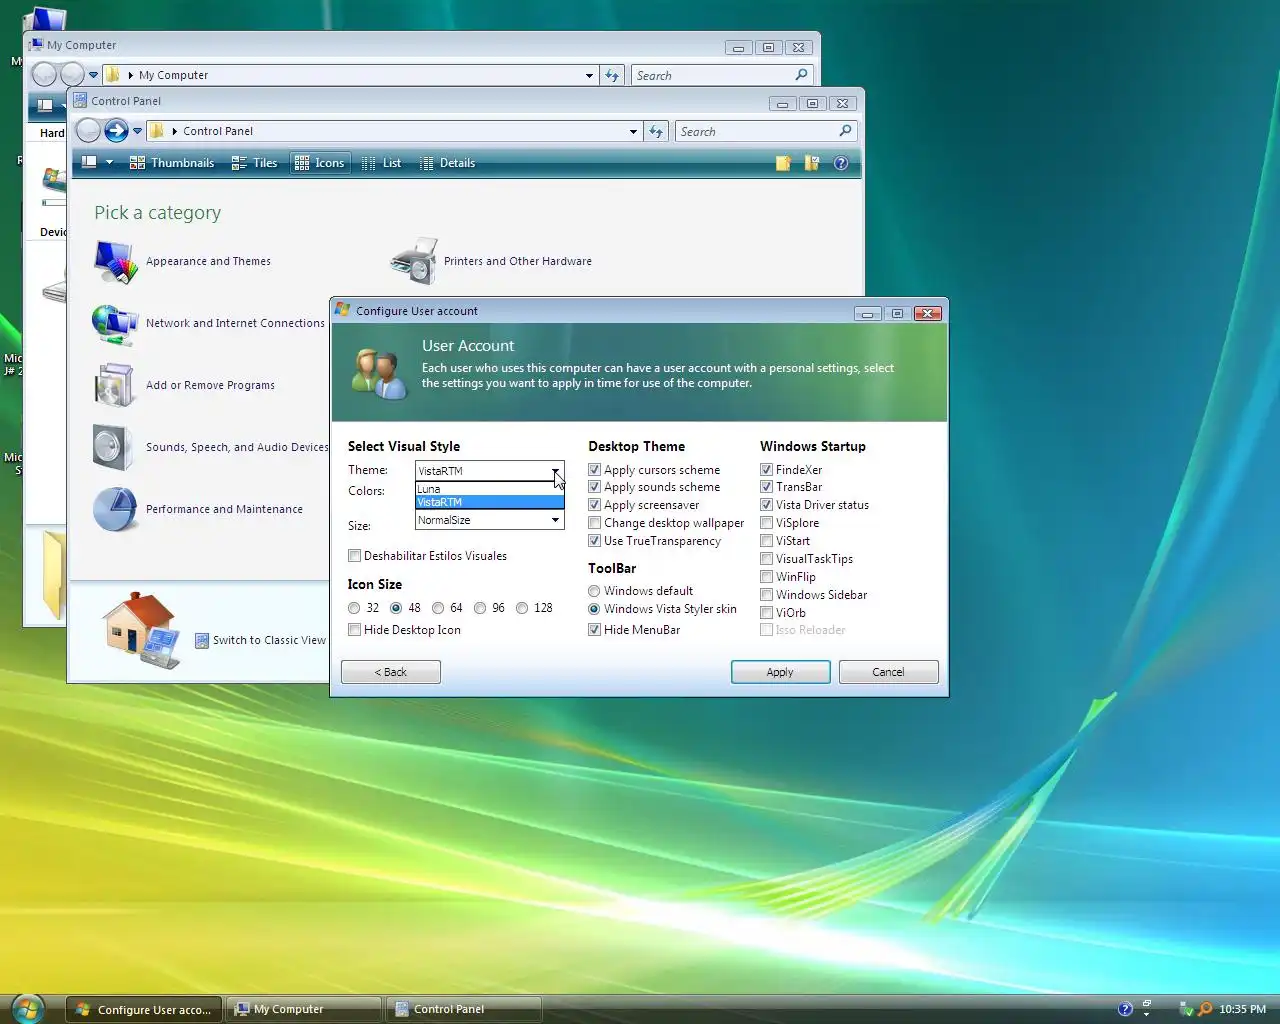The height and width of the screenshot is (1024, 1280).
Task: Enable Deshabilitar Estilos Visuales checkbox
Action: click(354, 556)
